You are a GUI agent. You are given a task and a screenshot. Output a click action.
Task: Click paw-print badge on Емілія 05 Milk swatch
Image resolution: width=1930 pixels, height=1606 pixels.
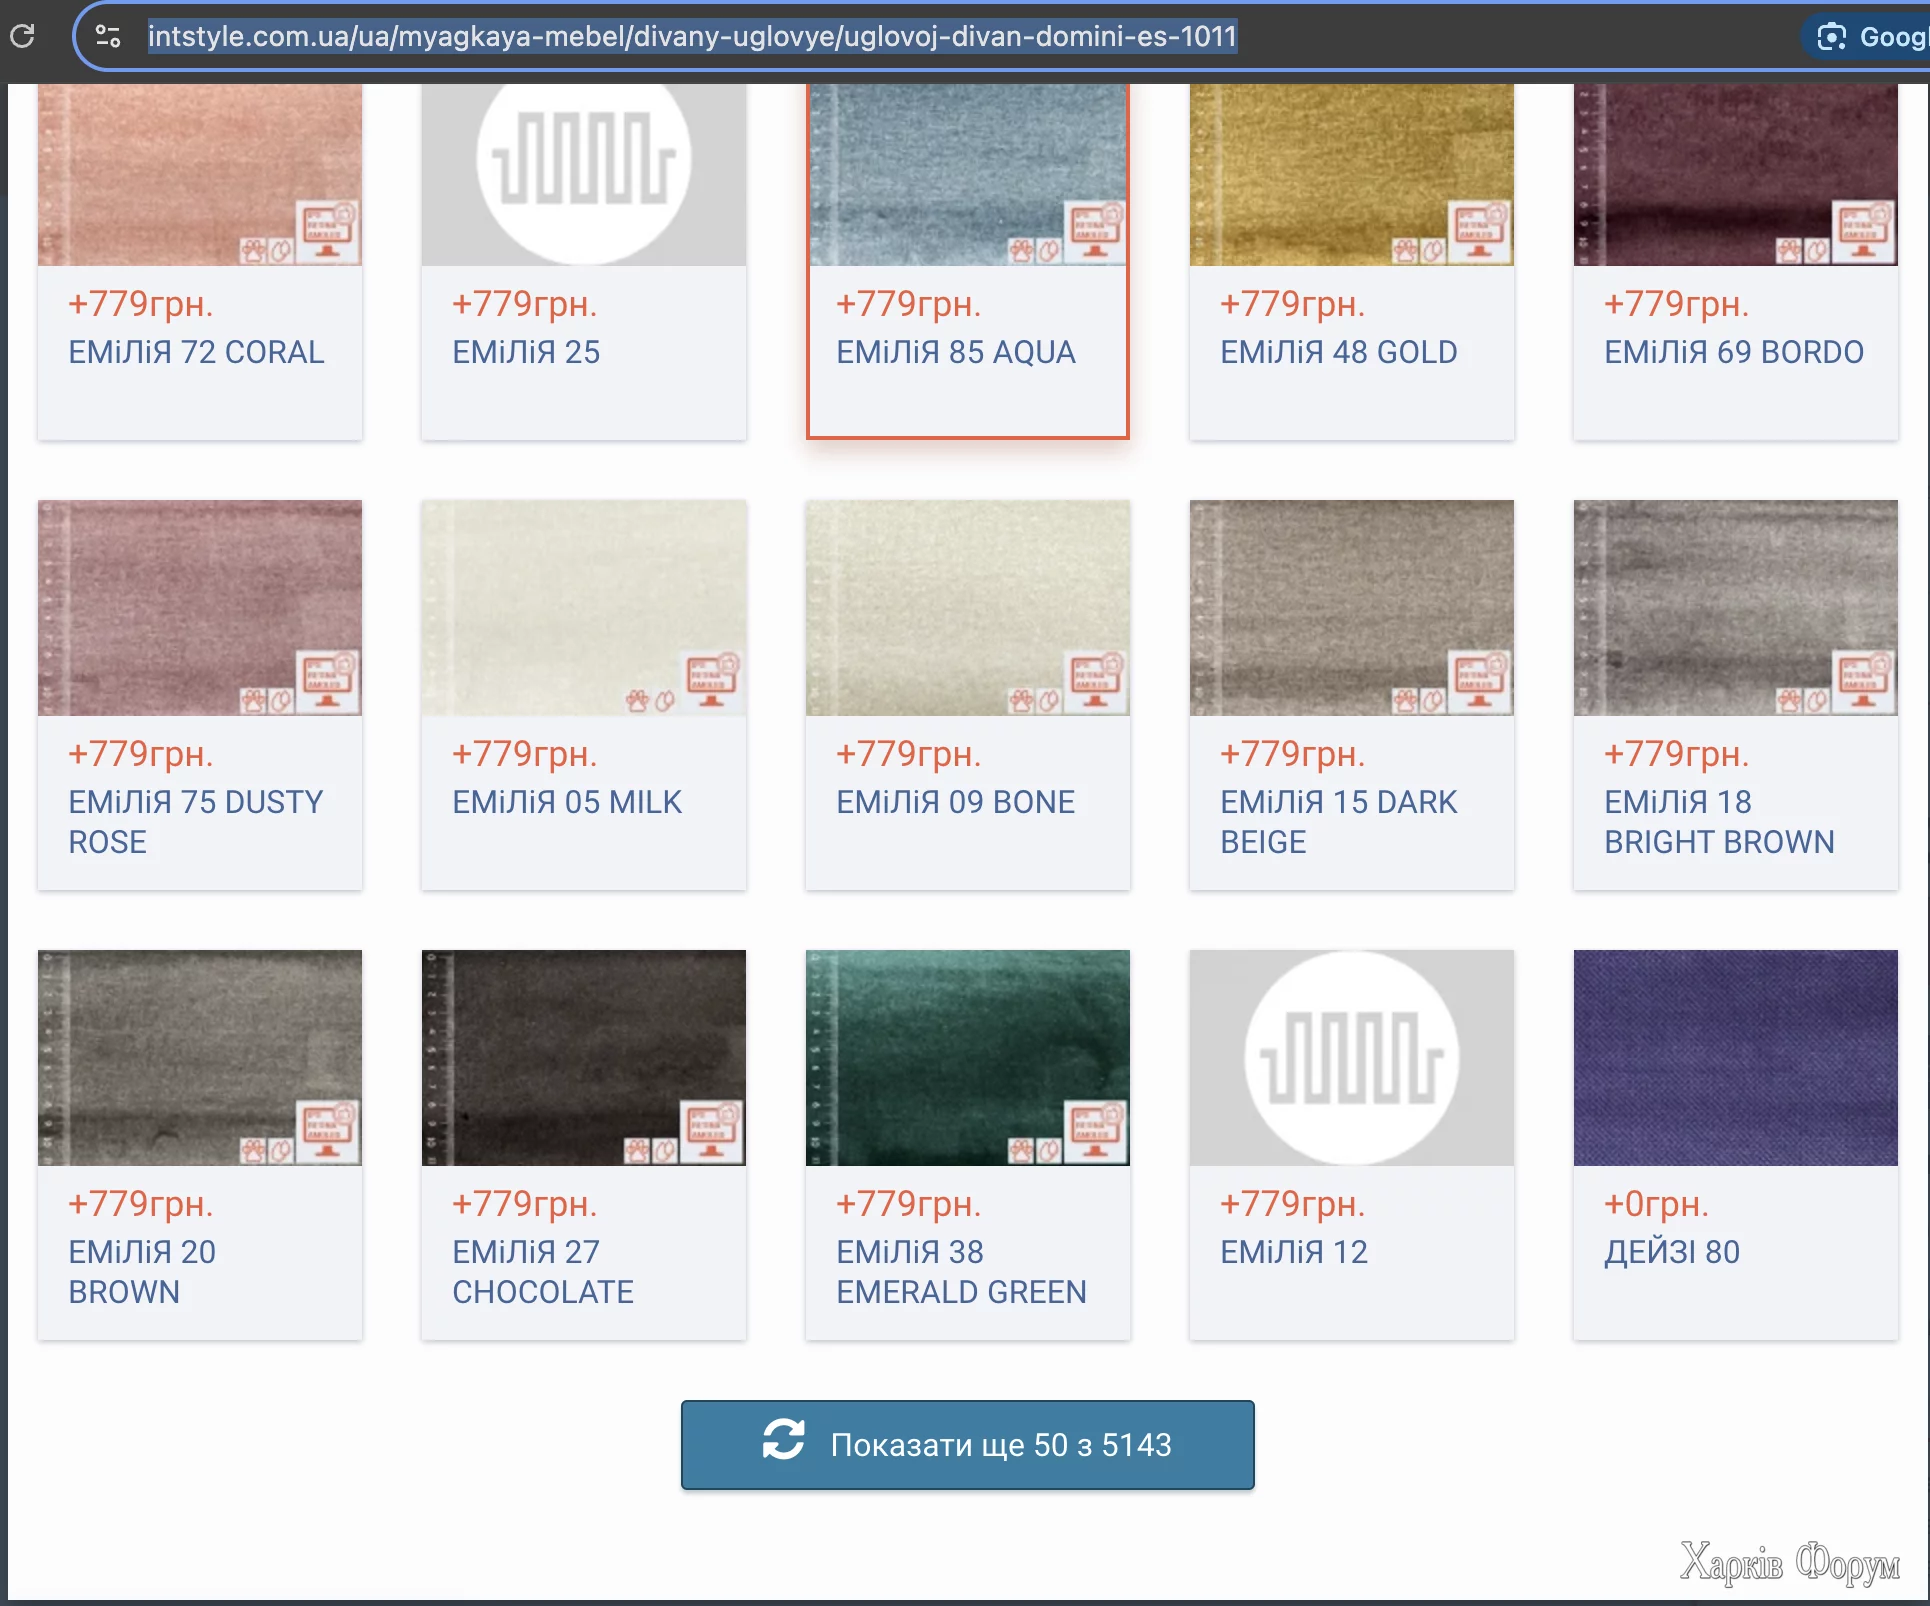tap(638, 701)
